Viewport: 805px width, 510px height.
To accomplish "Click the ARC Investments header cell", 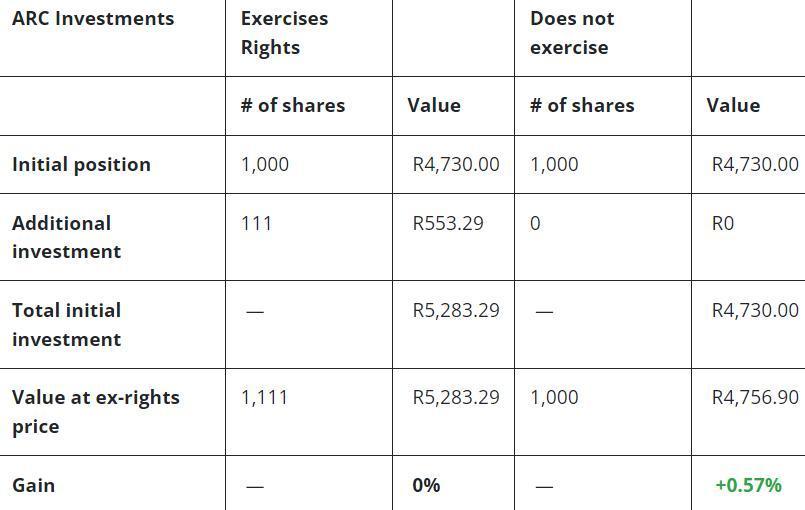I will pos(93,19).
